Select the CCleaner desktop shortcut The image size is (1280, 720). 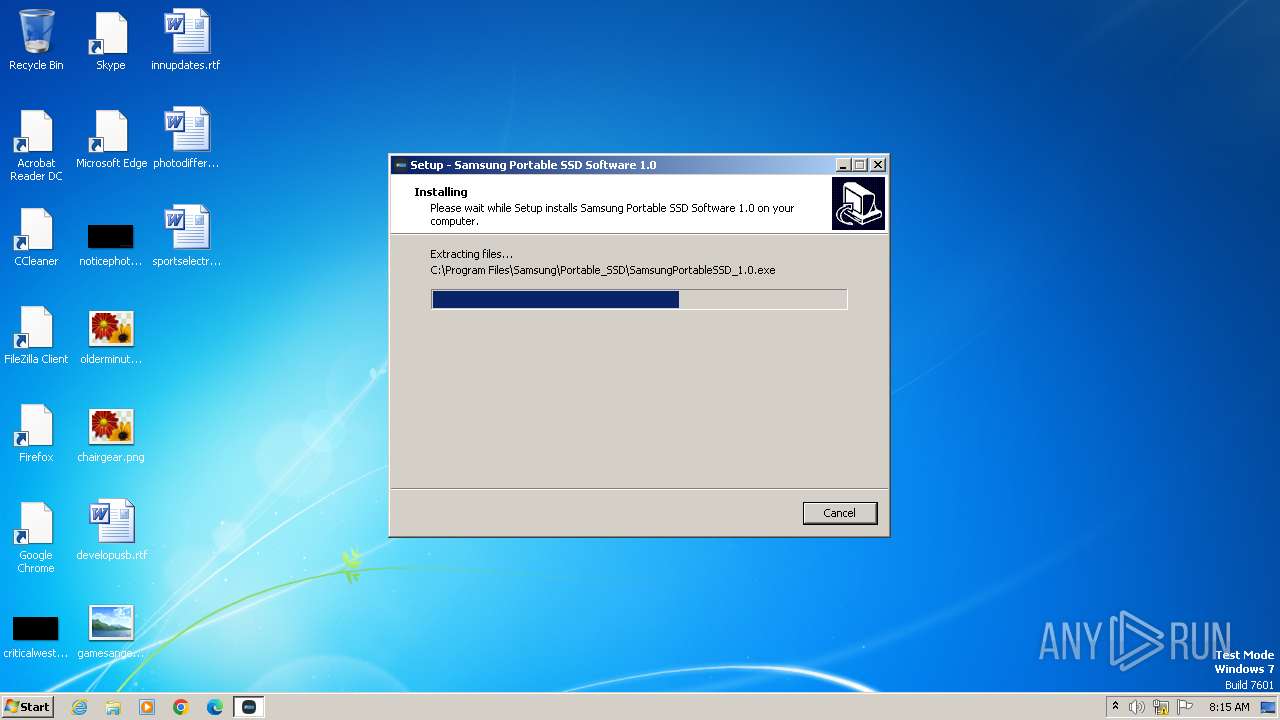point(36,237)
